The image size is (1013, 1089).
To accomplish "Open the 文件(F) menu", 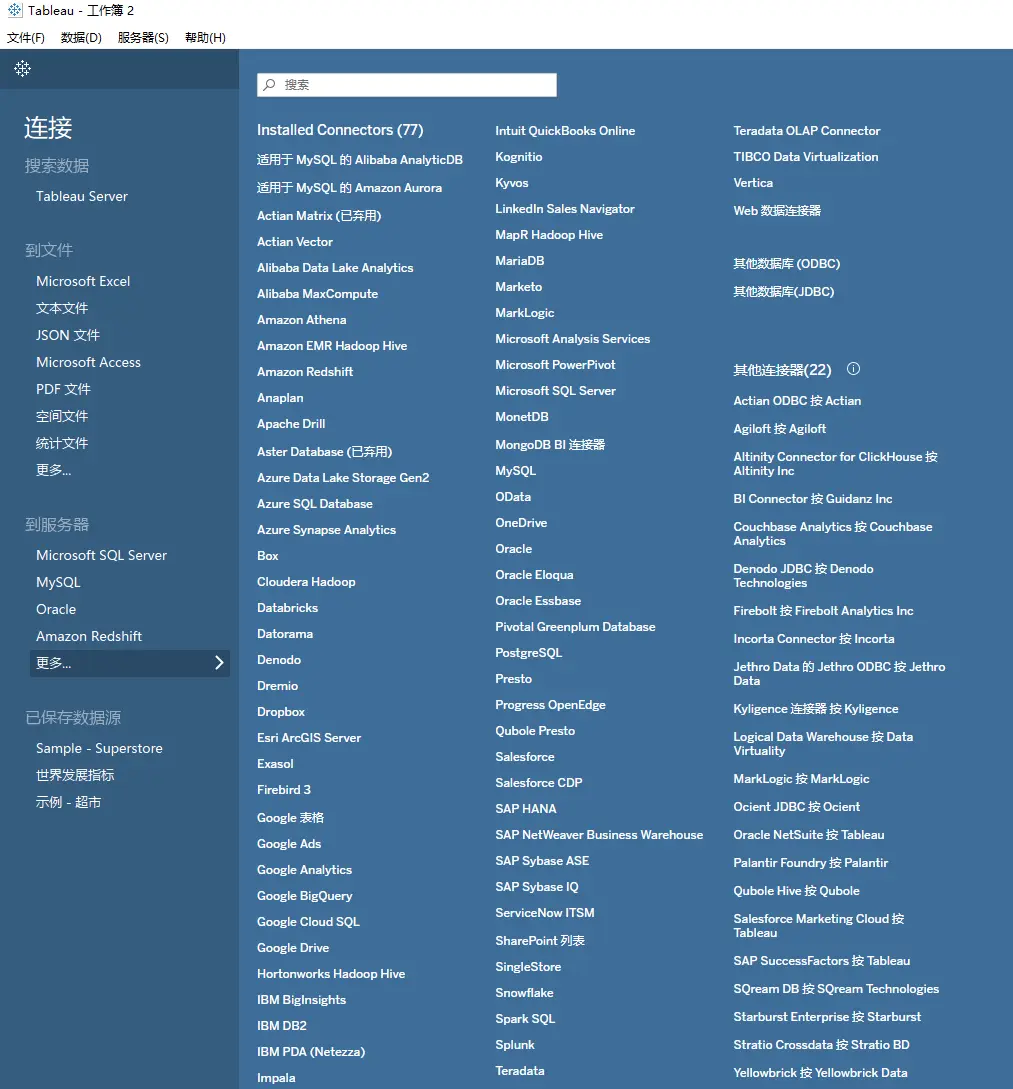I will point(26,38).
